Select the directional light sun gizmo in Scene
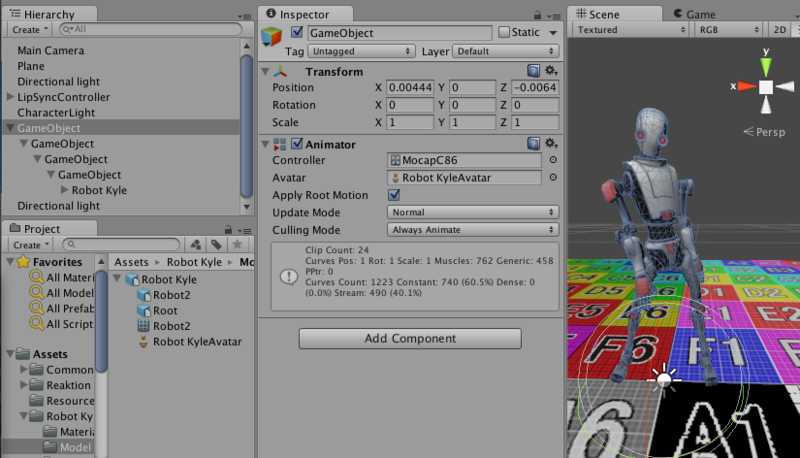 pos(664,379)
